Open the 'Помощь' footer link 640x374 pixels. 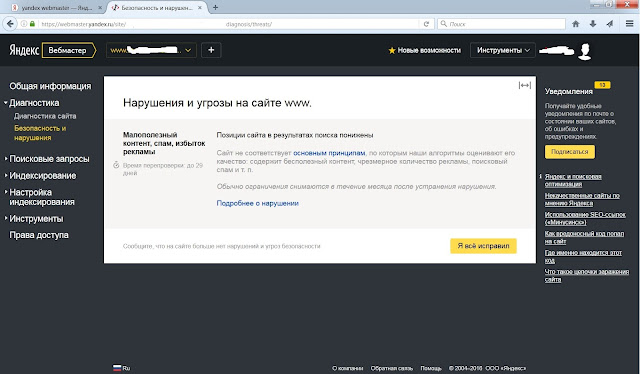[x=431, y=368]
